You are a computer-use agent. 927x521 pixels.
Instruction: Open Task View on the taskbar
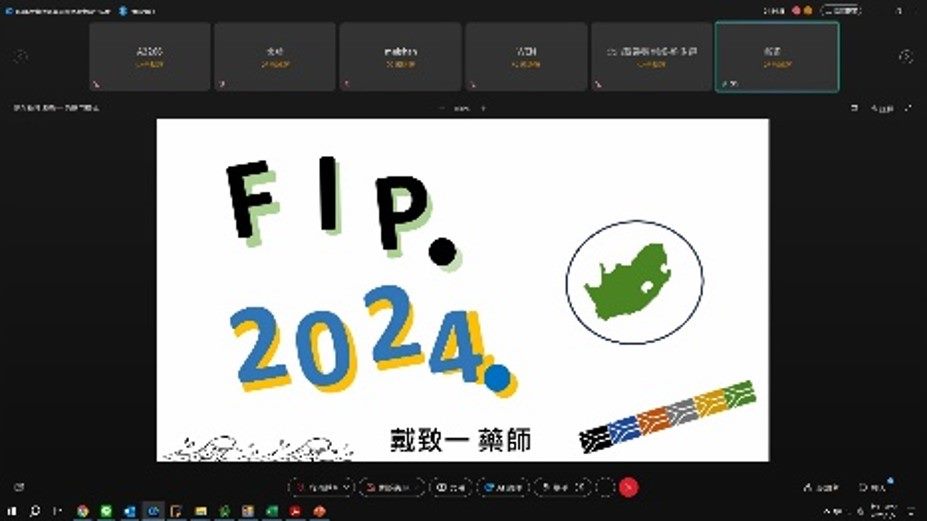pos(57,511)
